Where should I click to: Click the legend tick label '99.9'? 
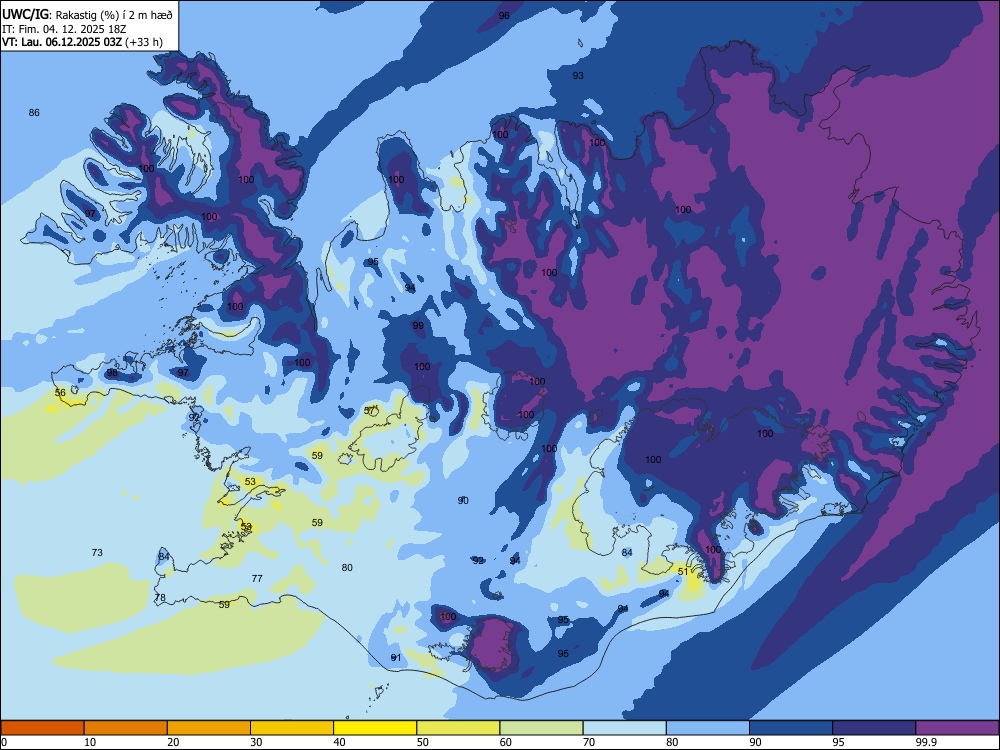(x=926, y=742)
